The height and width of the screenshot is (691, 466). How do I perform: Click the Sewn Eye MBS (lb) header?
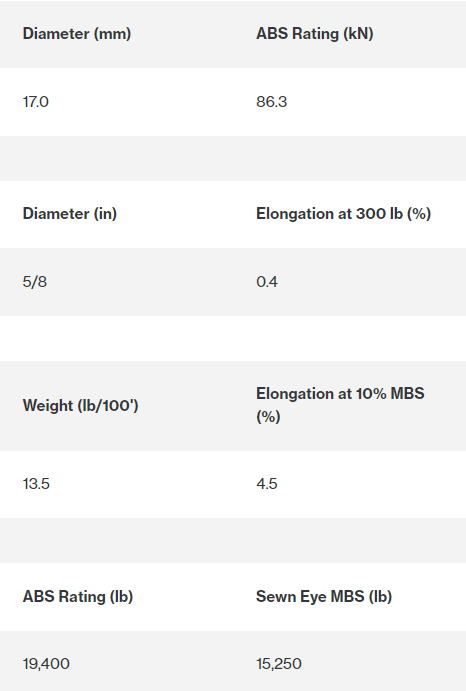click(x=324, y=597)
